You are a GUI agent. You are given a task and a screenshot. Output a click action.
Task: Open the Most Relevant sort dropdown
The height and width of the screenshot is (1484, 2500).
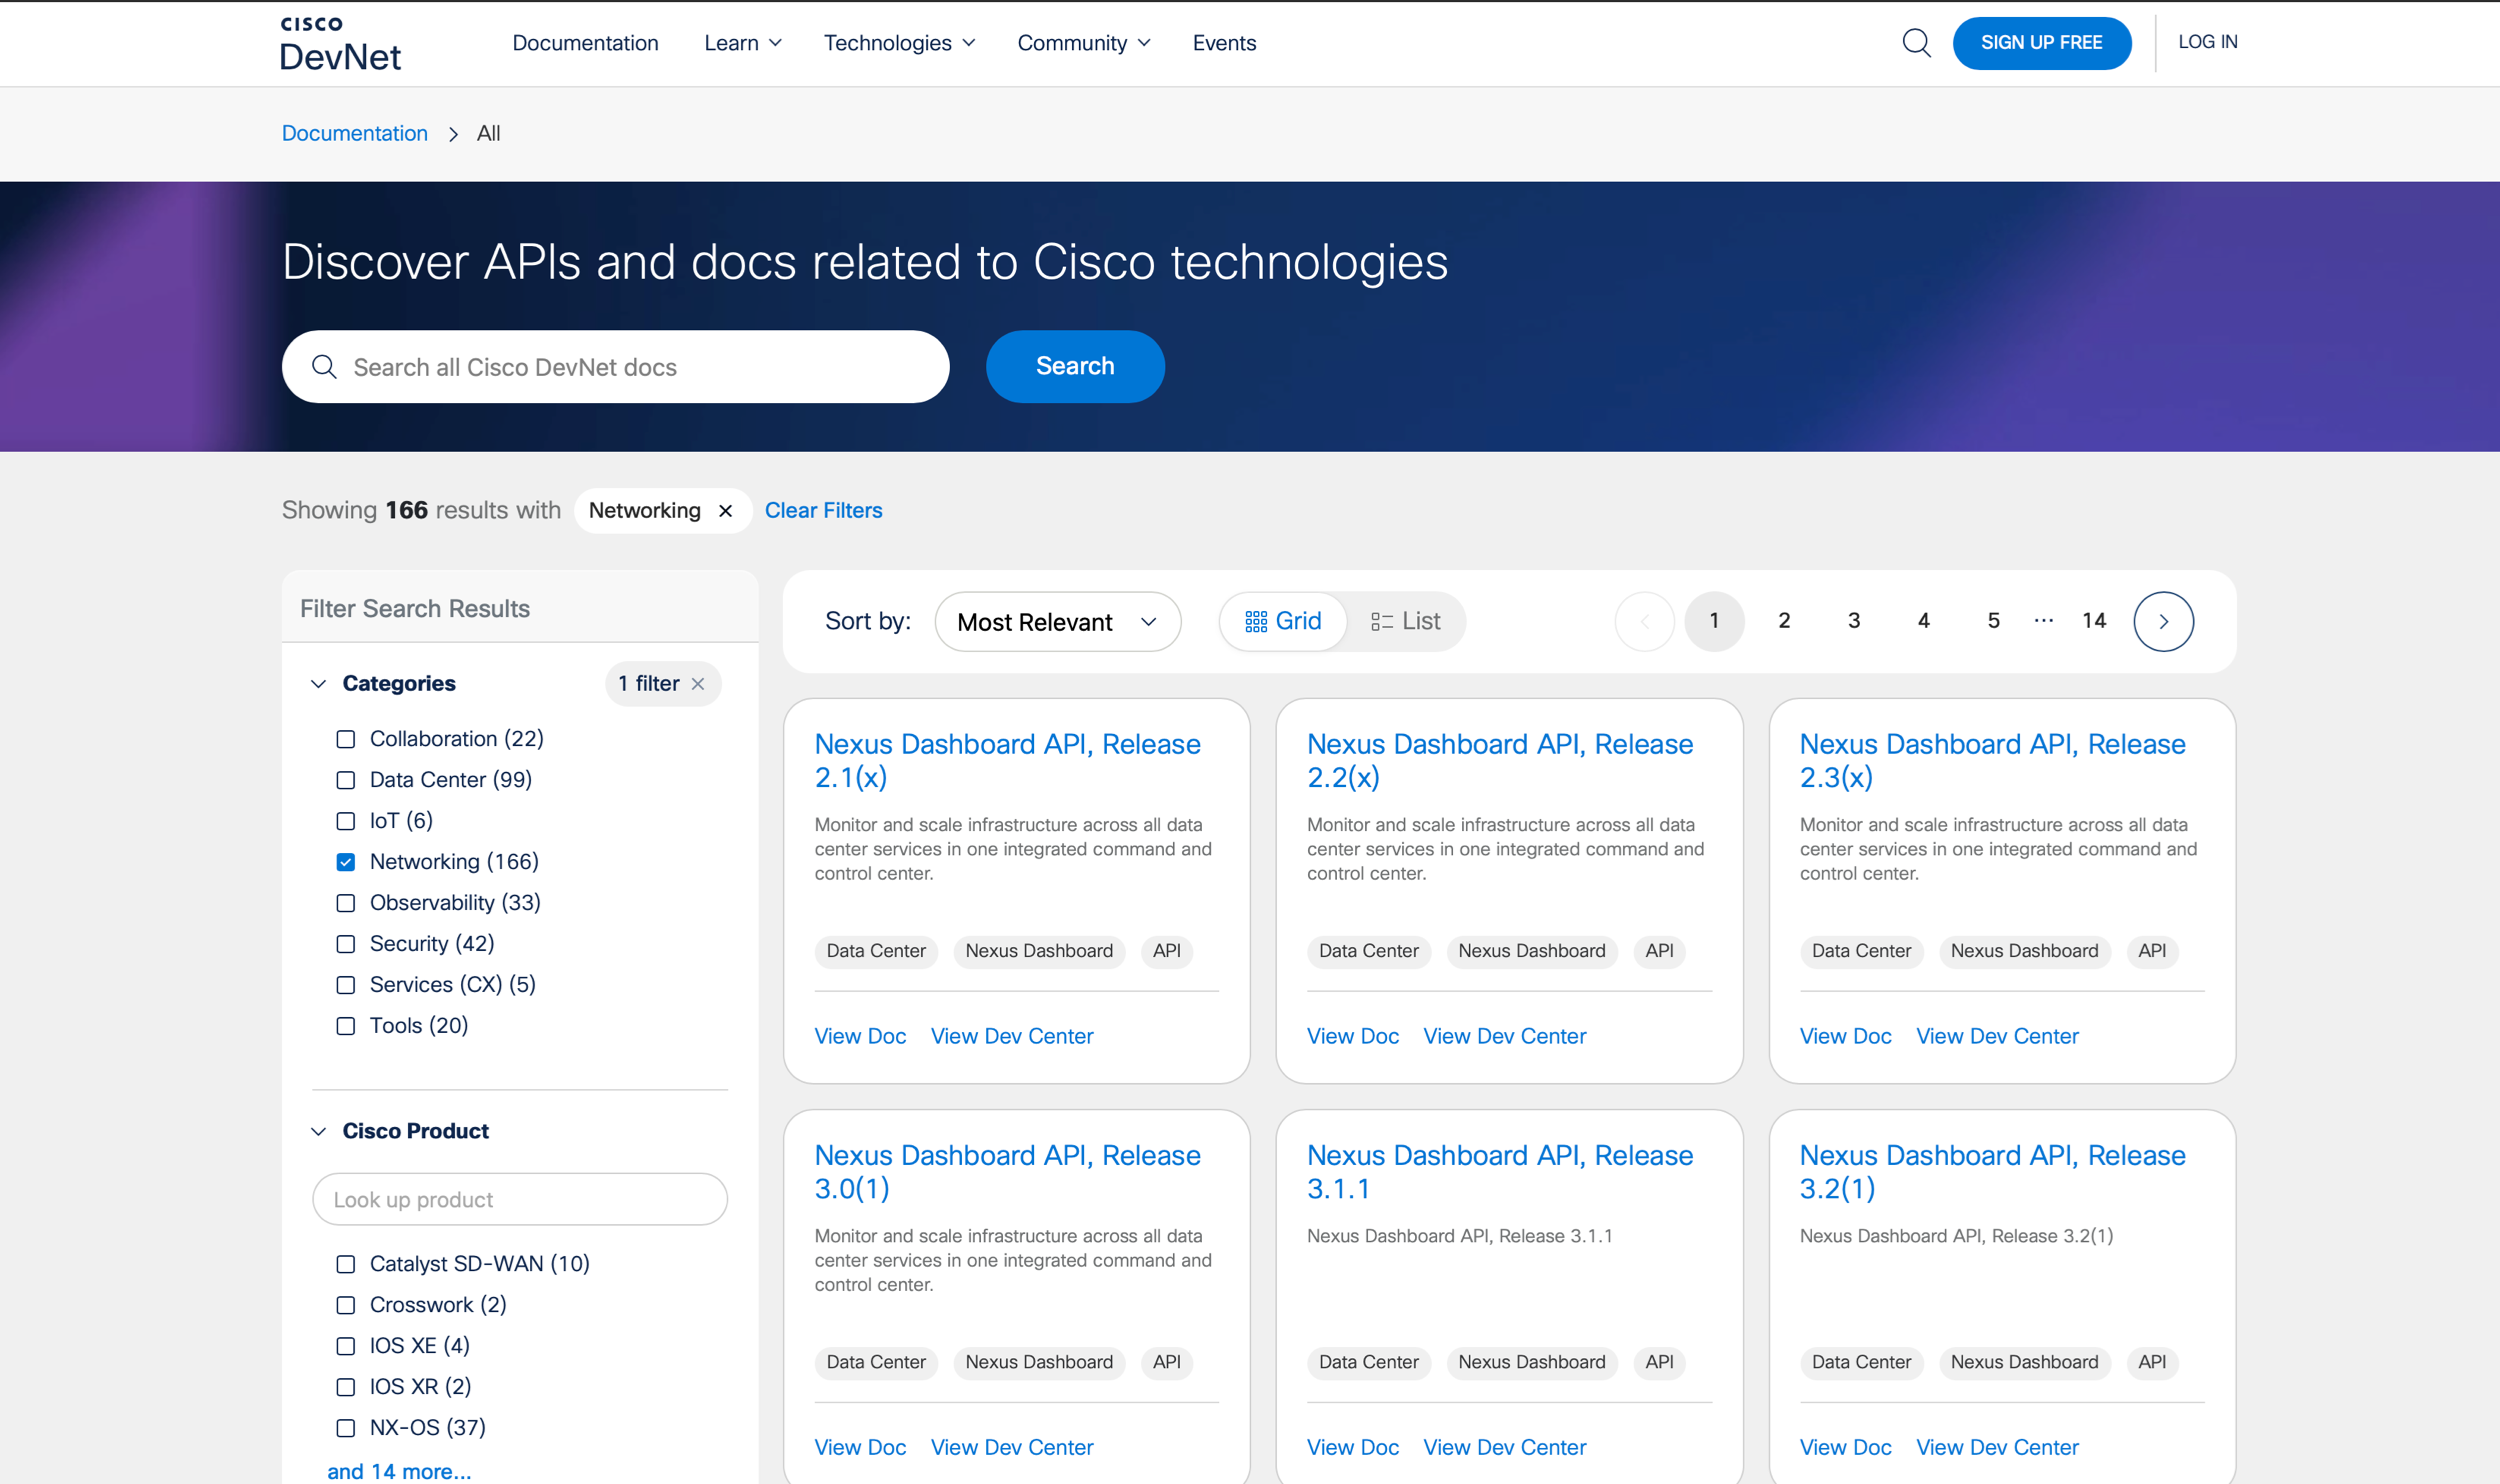(x=1057, y=622)
